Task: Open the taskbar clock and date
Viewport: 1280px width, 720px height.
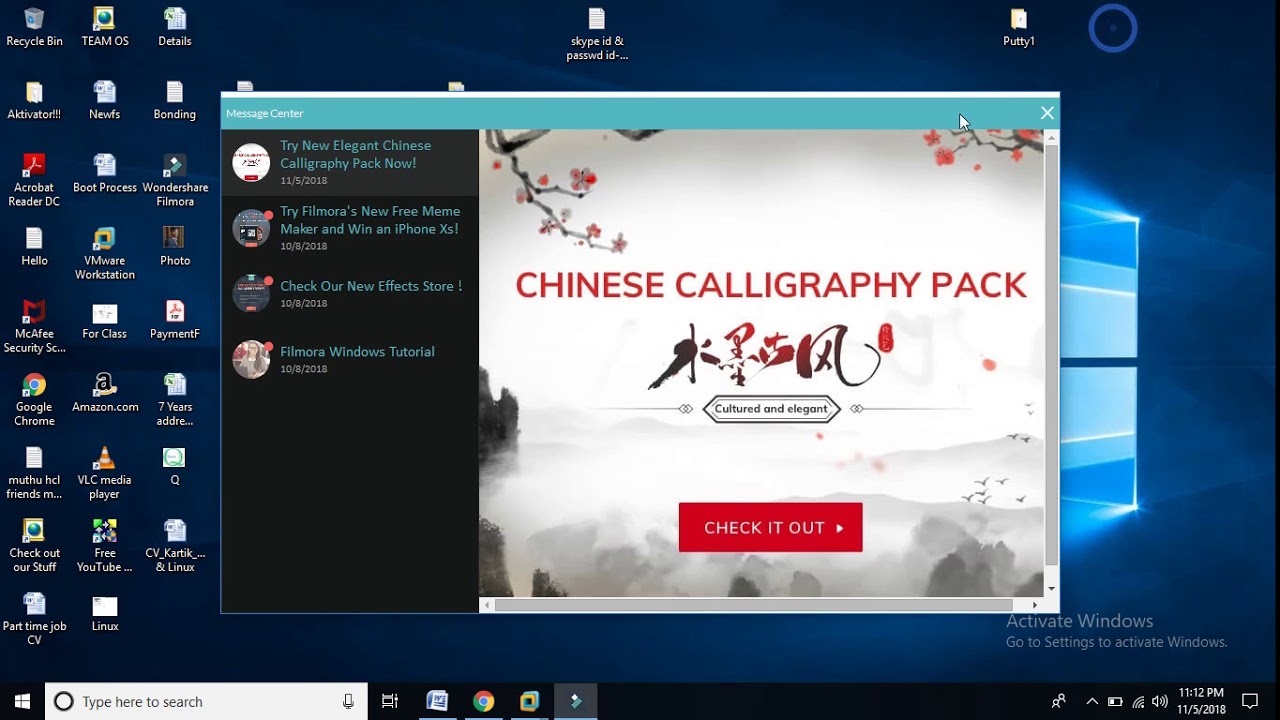Action: tap(1201, 701)
